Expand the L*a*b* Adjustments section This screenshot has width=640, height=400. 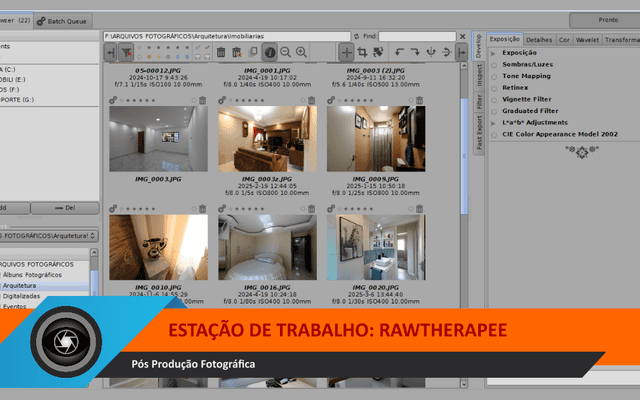click(493, 123)
